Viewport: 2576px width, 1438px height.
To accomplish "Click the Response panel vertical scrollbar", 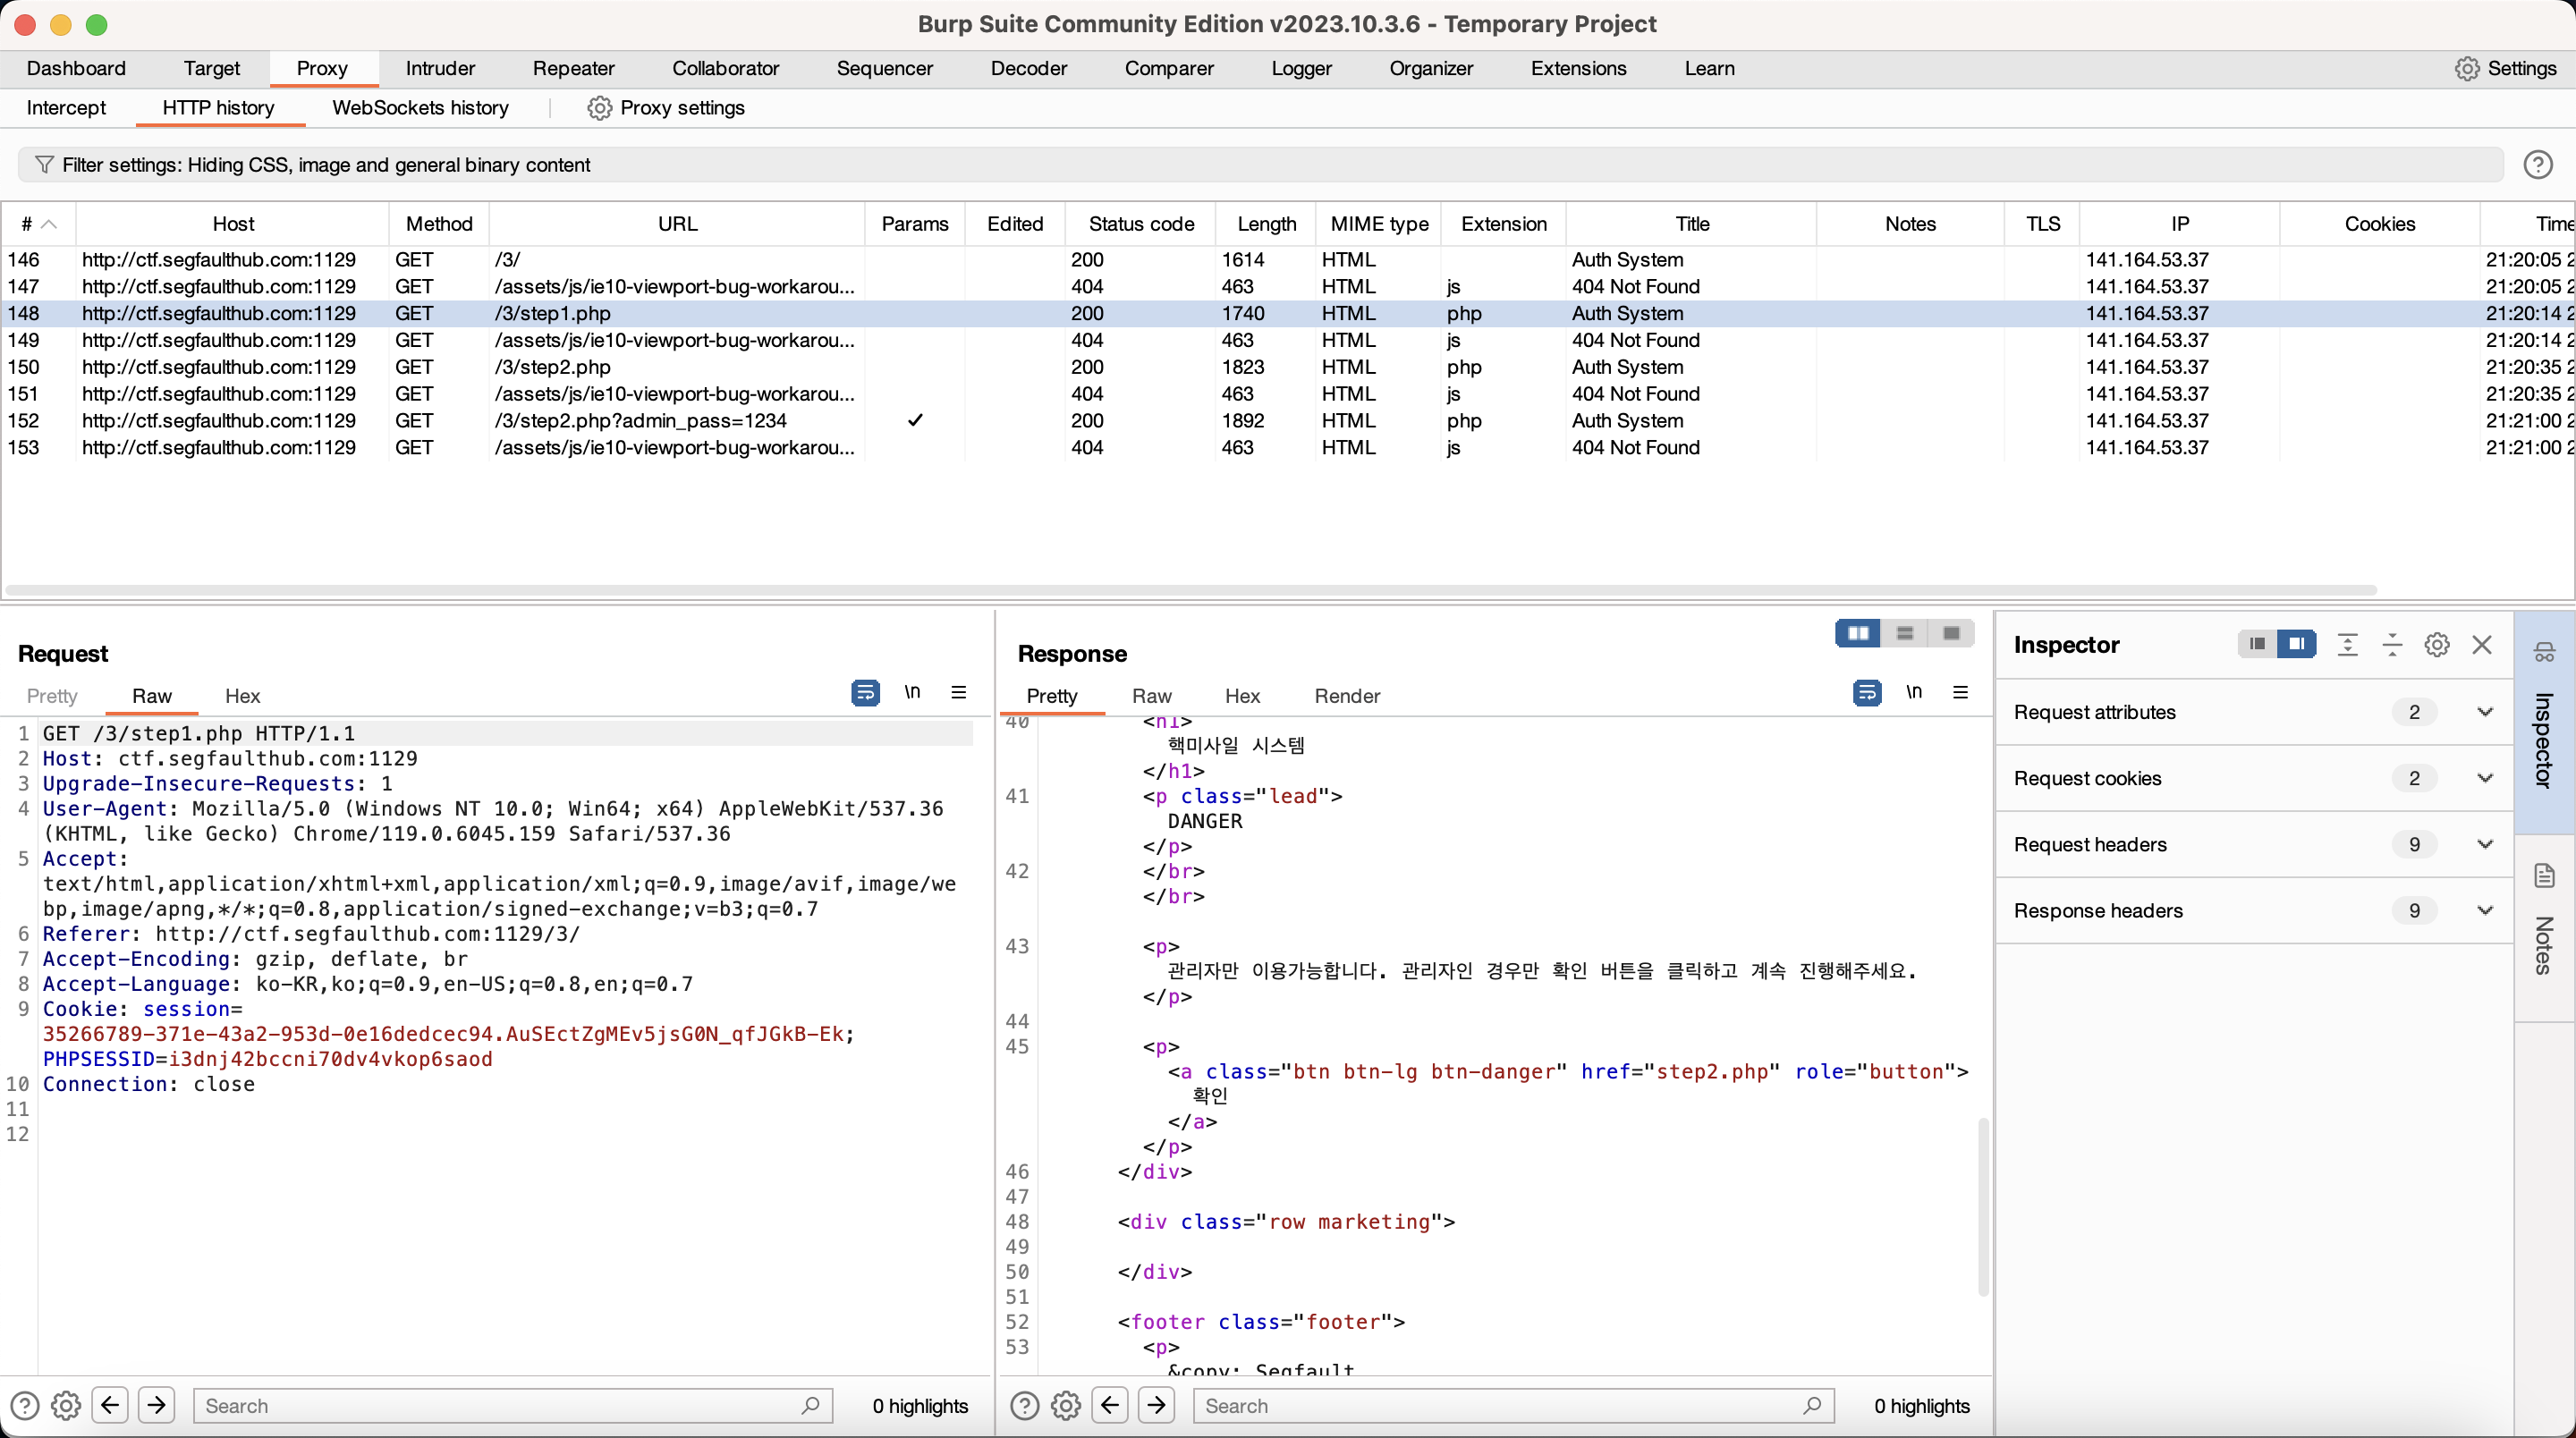I will (1983, 1206).
